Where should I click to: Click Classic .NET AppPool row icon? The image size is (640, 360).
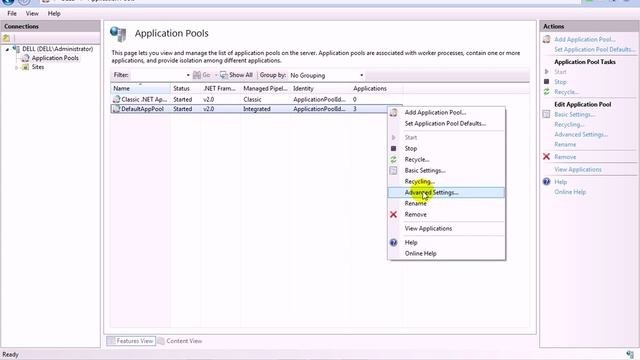click(116, 99)
